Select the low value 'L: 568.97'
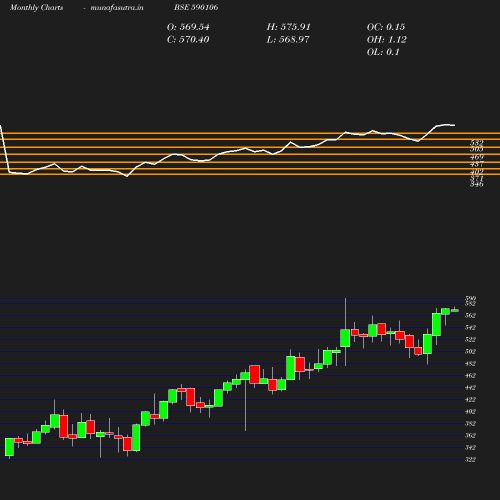This screenshot has height=500, width=500. [x=288, y=40]
